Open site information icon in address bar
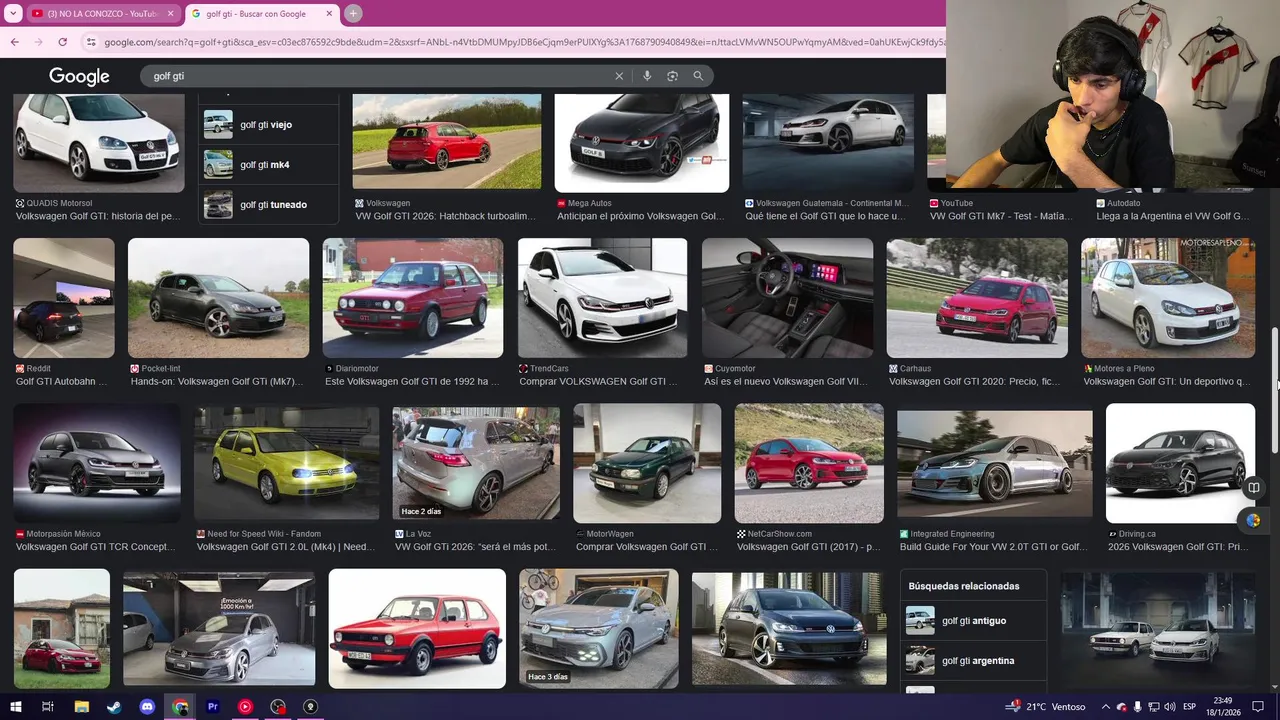Screen dimensions: 1280x720 (x=91, y=42)
